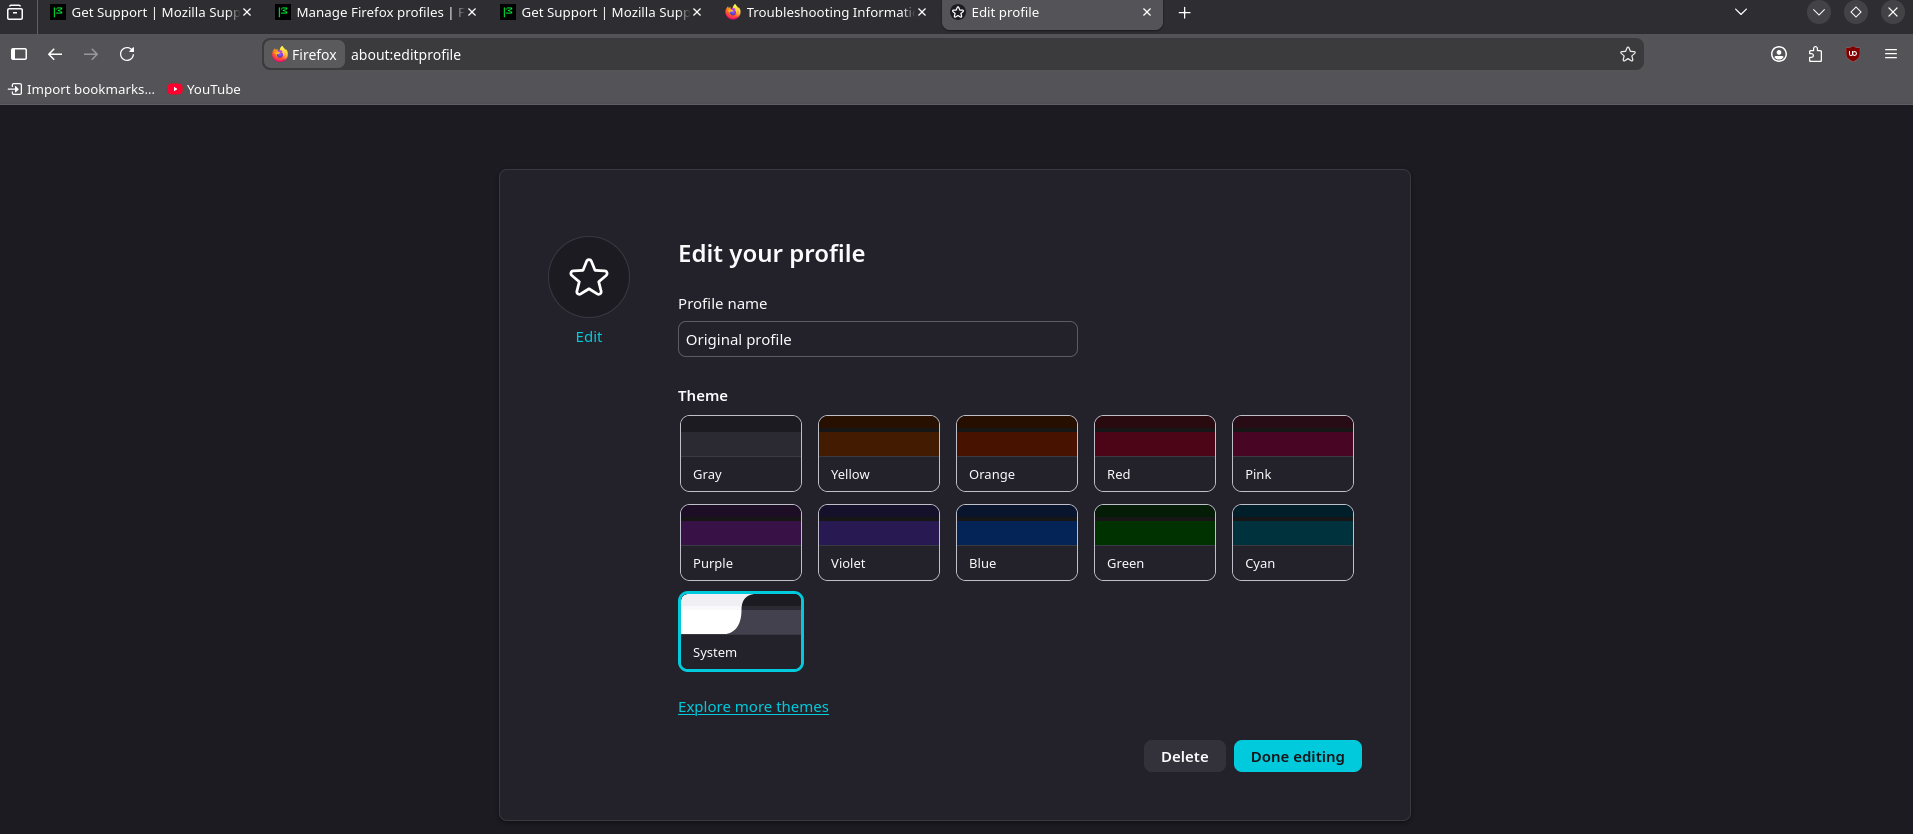Screen dimensions: 1913x834
Task: Choose the Blue theme
Action: 1016,542
